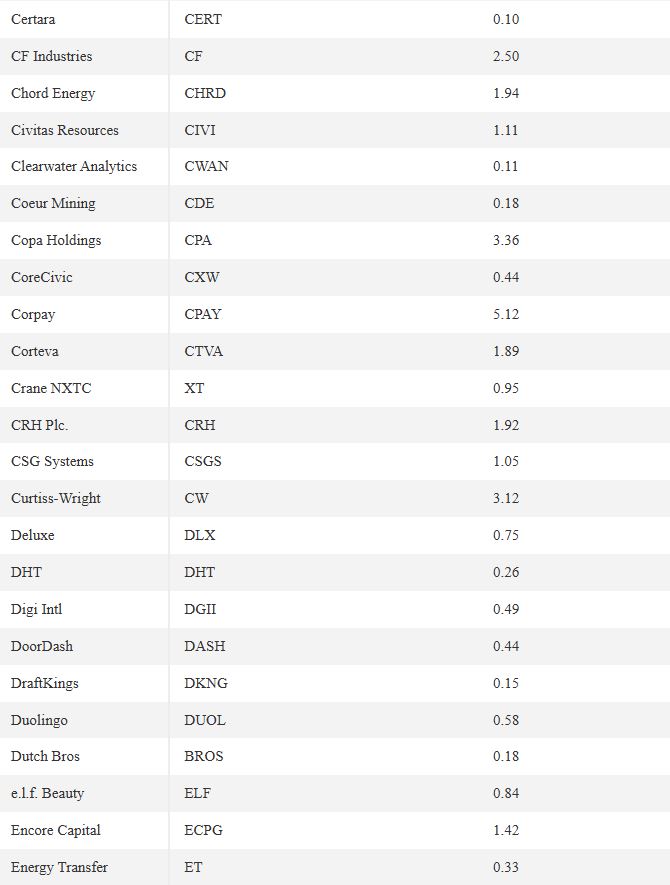Select the Corpay value 5.12
Screen dimensions: 670x885
point(506,314)
